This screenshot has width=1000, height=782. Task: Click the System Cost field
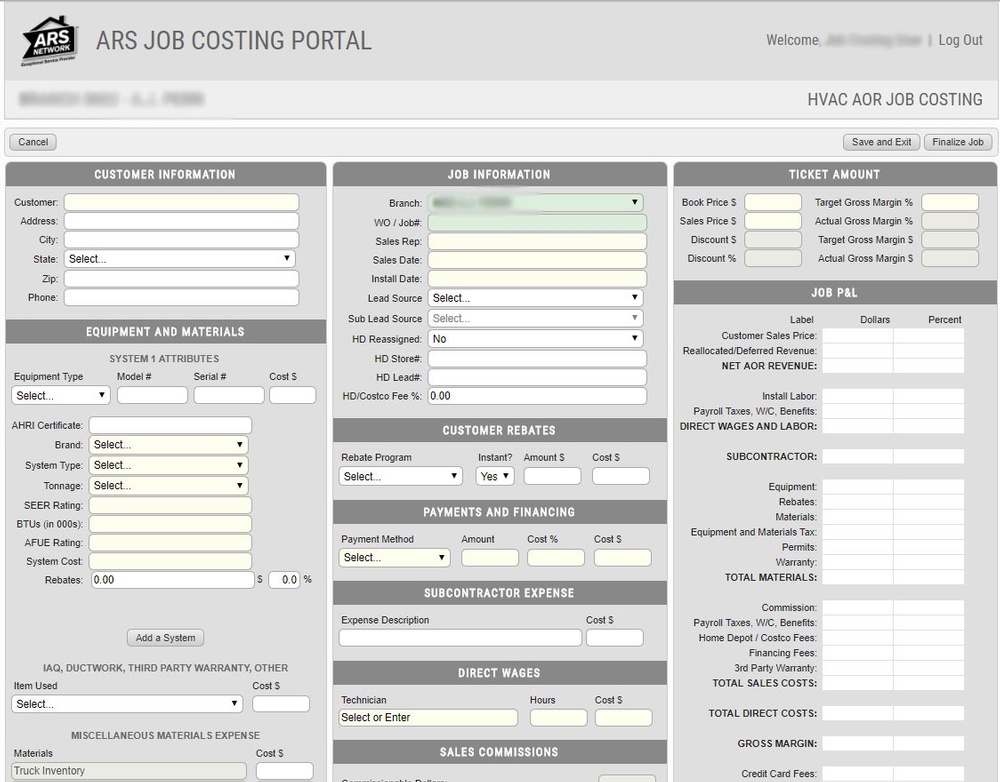pos(170,561)
